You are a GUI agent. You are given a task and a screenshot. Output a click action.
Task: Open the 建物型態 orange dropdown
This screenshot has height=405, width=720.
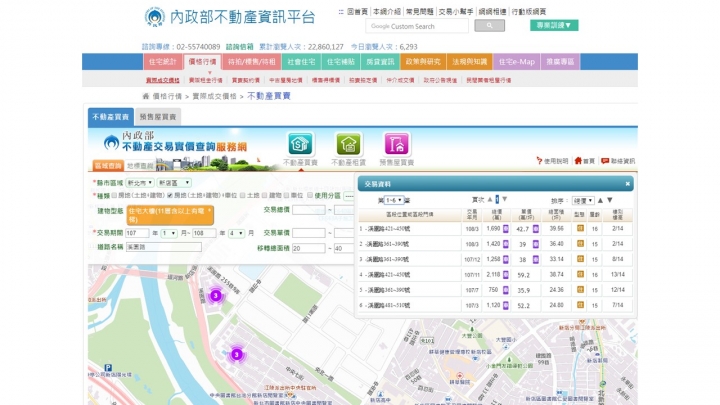point(170,215)
